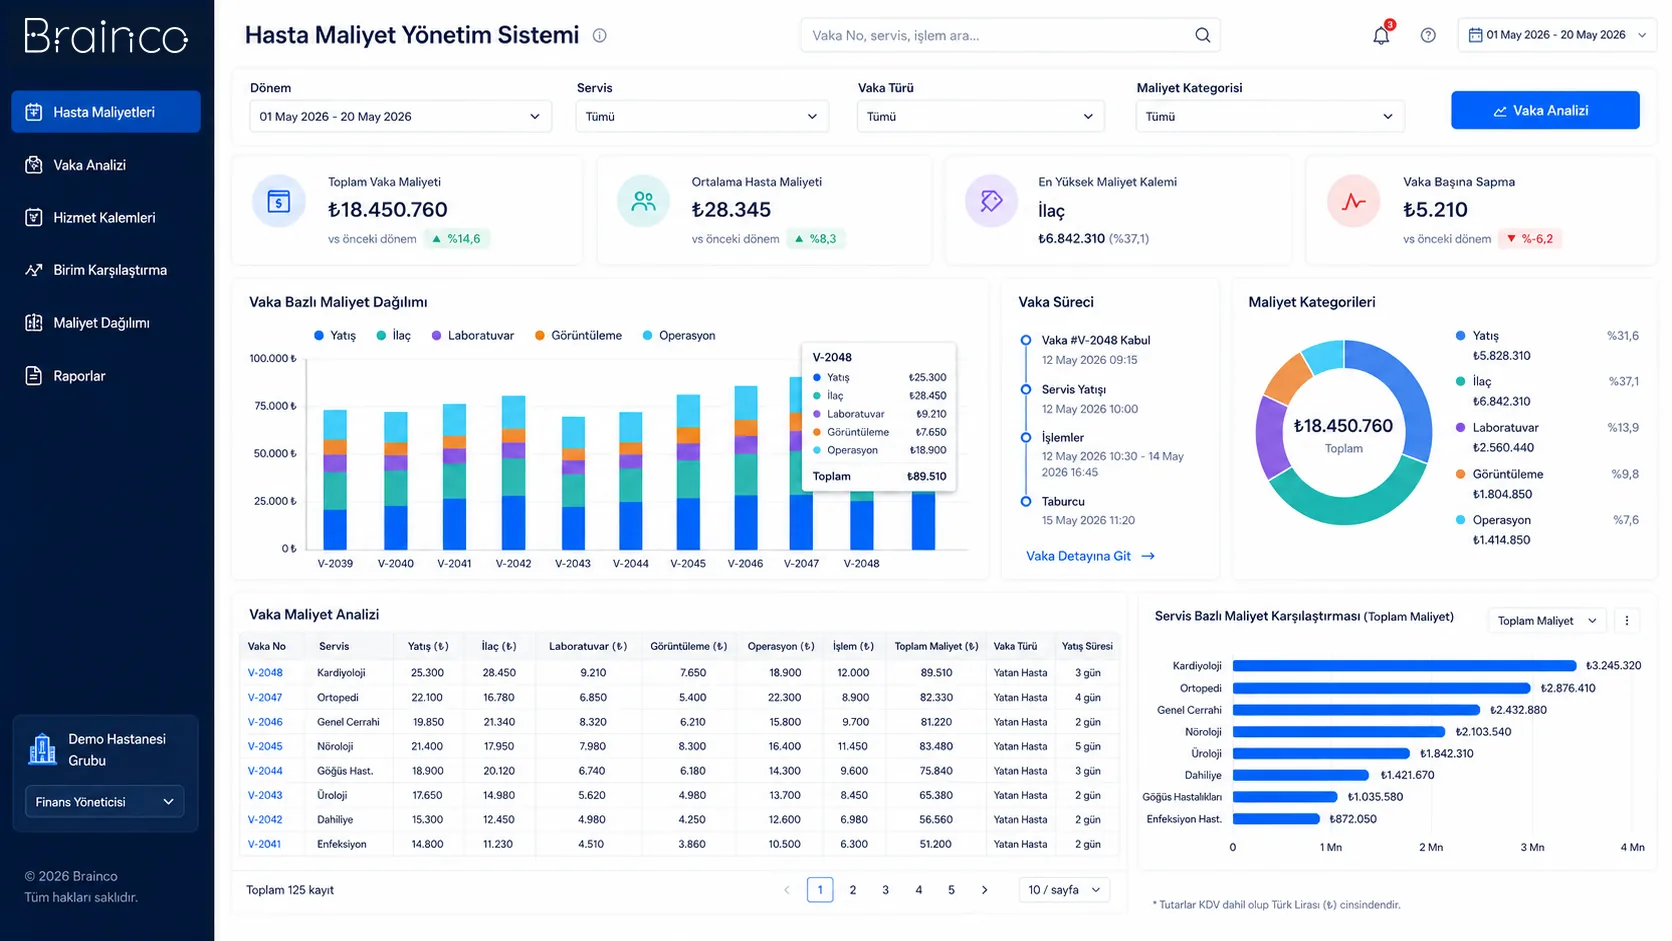Go to previous page arrow in pagination

pyautogui.click(x=787, y=890)
